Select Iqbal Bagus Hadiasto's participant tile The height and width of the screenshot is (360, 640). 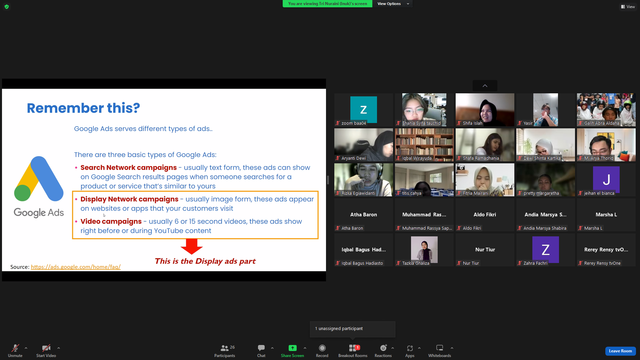point(364,250)
